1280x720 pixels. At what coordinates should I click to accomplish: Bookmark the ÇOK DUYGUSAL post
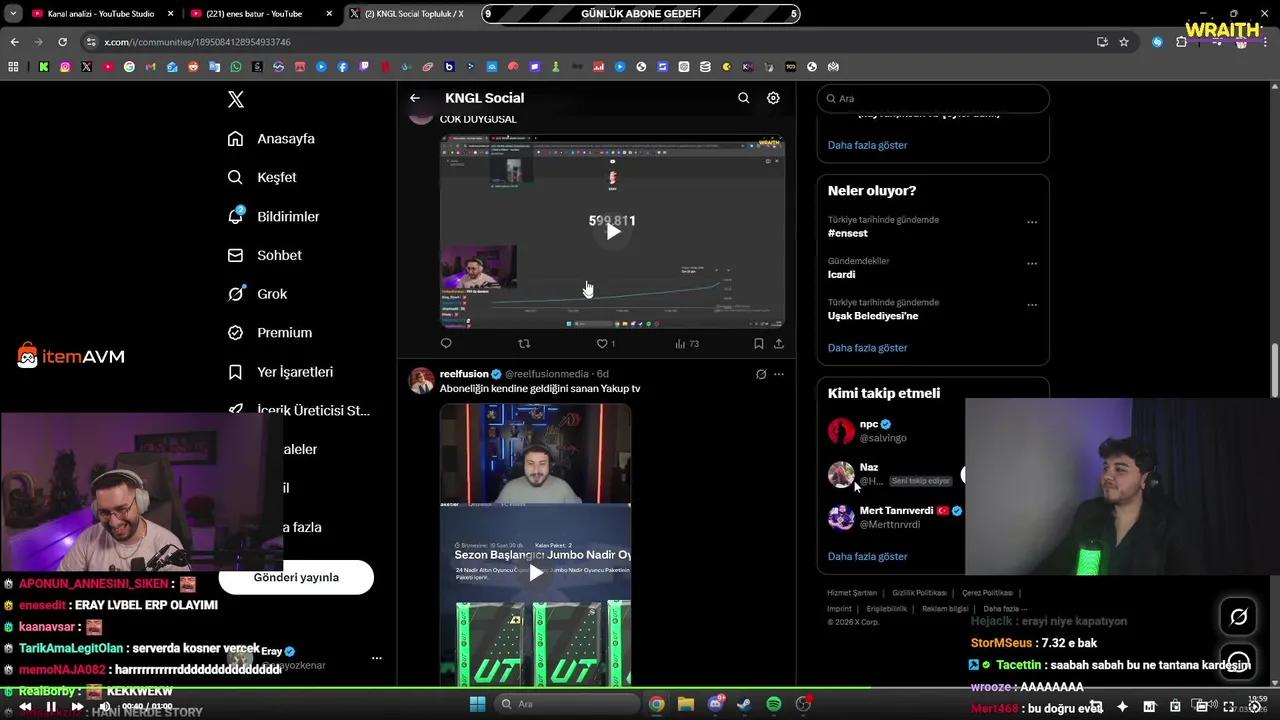(x=759, y=343)
